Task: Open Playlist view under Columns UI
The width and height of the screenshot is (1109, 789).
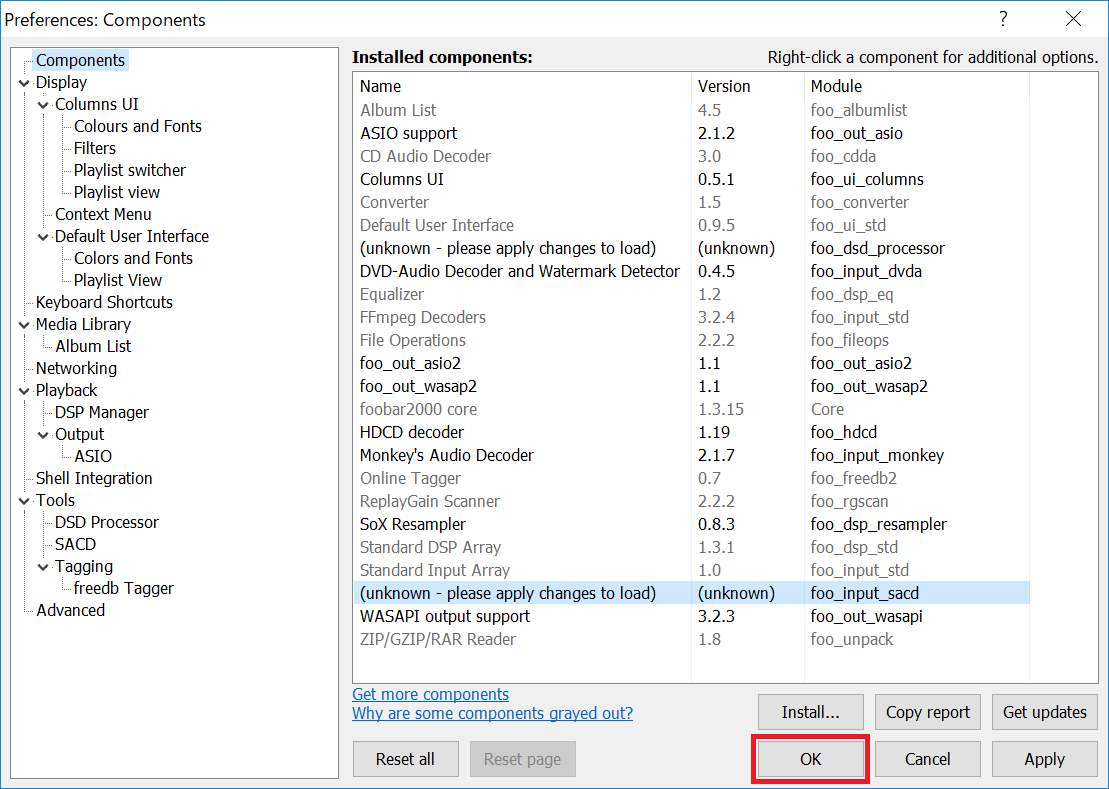Action: tap(117, 192)
